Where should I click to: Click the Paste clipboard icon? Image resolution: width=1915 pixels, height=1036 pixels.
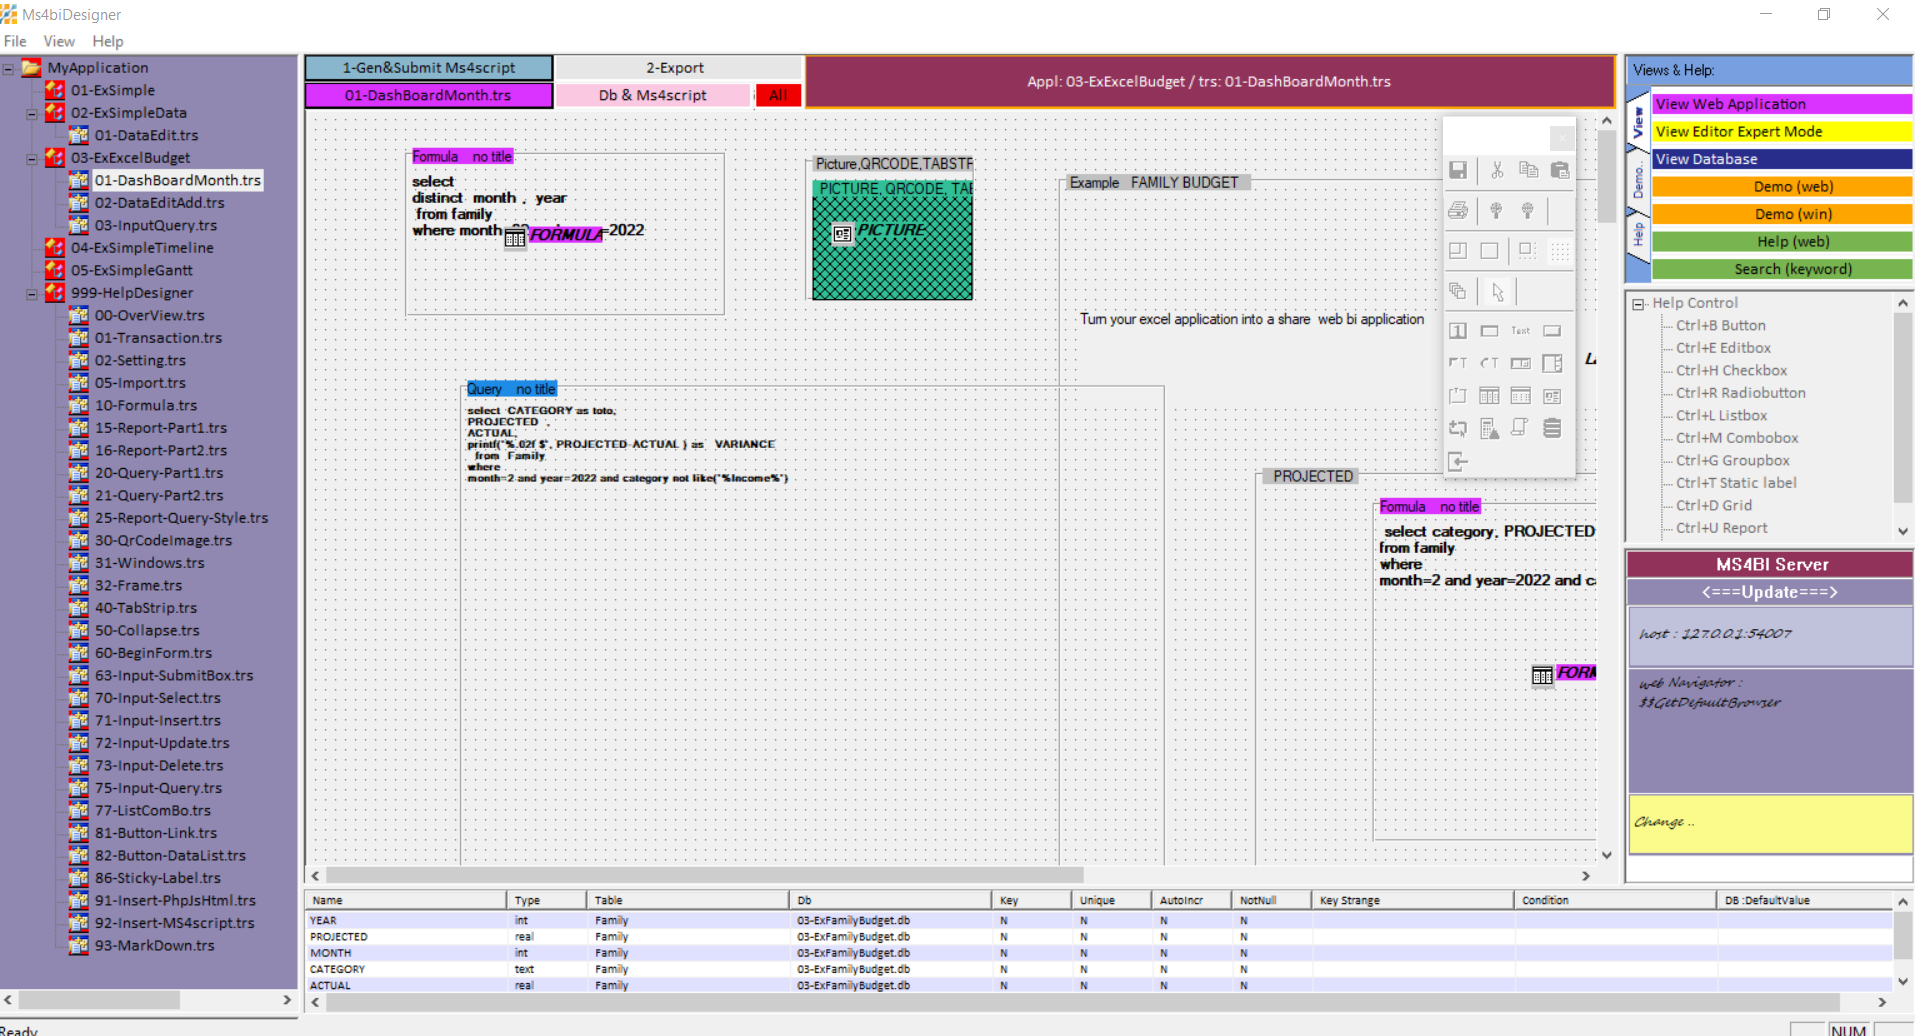tap(1560, 170)
